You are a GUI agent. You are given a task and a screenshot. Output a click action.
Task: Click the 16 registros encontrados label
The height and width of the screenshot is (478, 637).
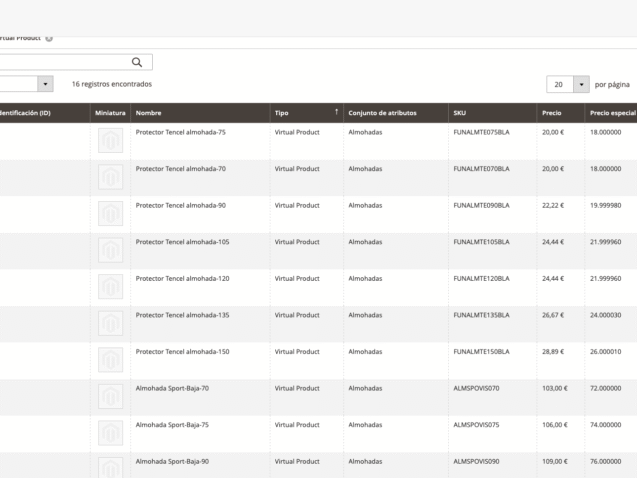[112, 84]
